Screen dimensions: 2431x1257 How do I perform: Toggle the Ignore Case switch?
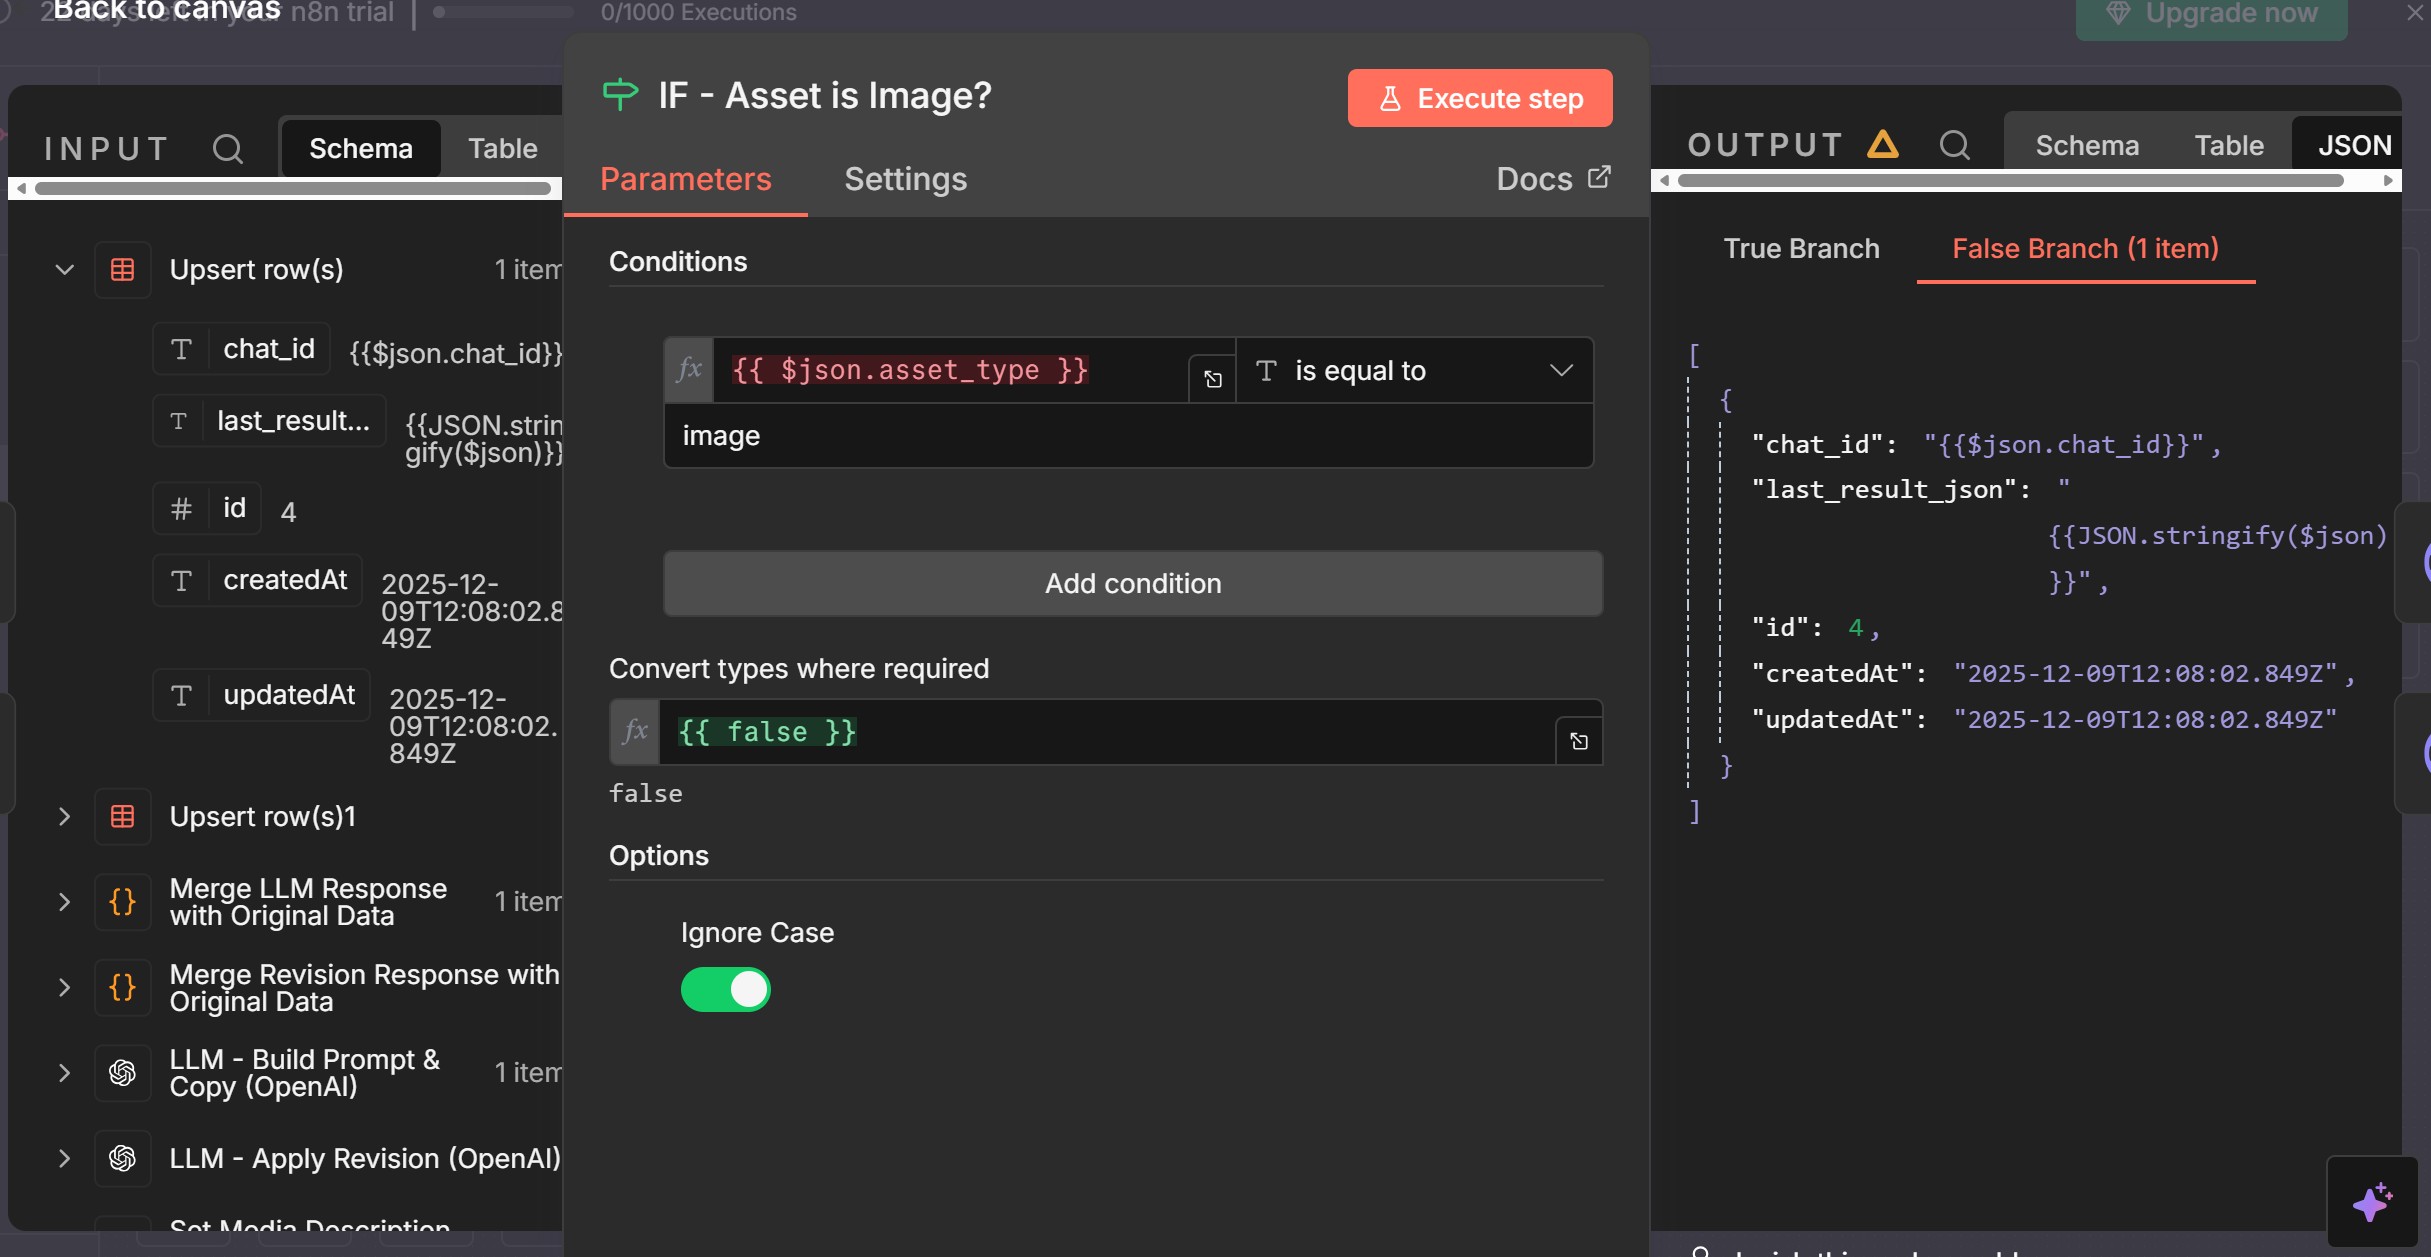(x=726, y=989)
